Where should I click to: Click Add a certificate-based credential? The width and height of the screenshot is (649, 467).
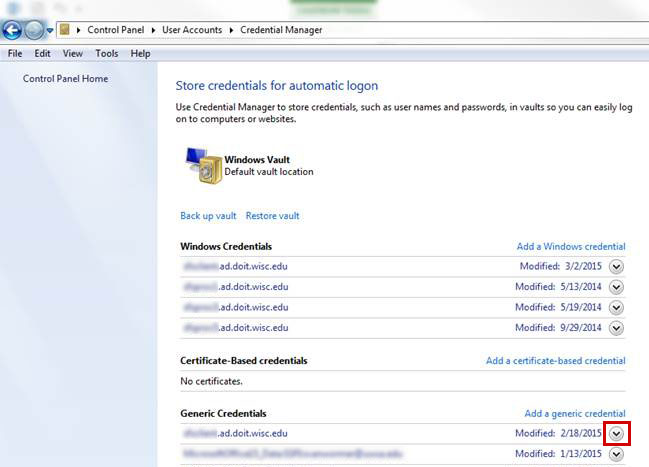tap(555, 361)
